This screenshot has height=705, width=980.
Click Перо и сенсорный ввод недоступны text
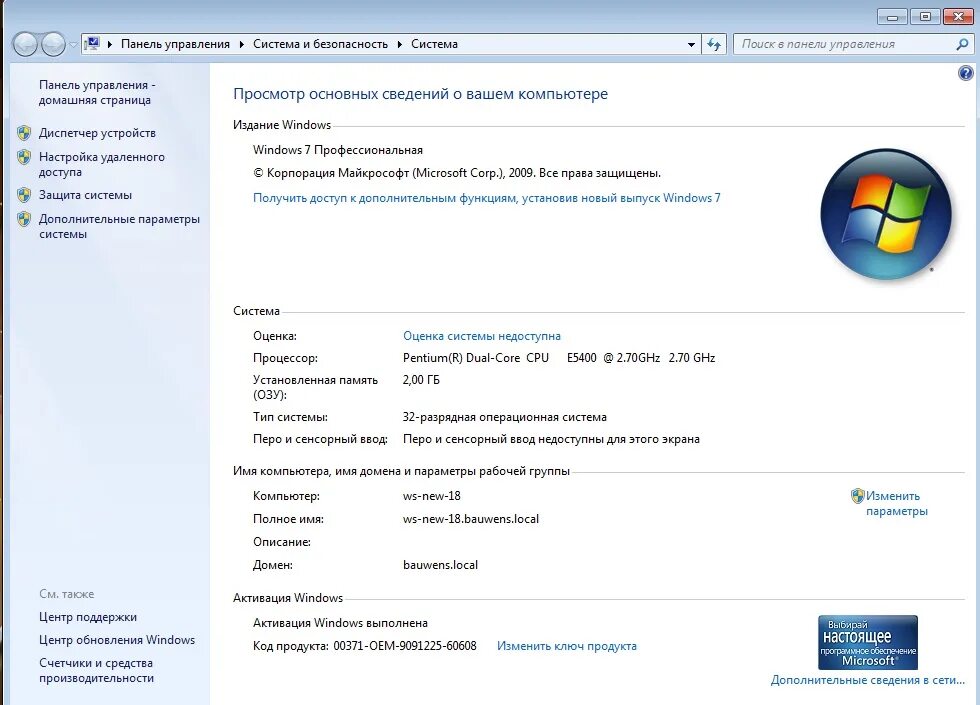551,439
